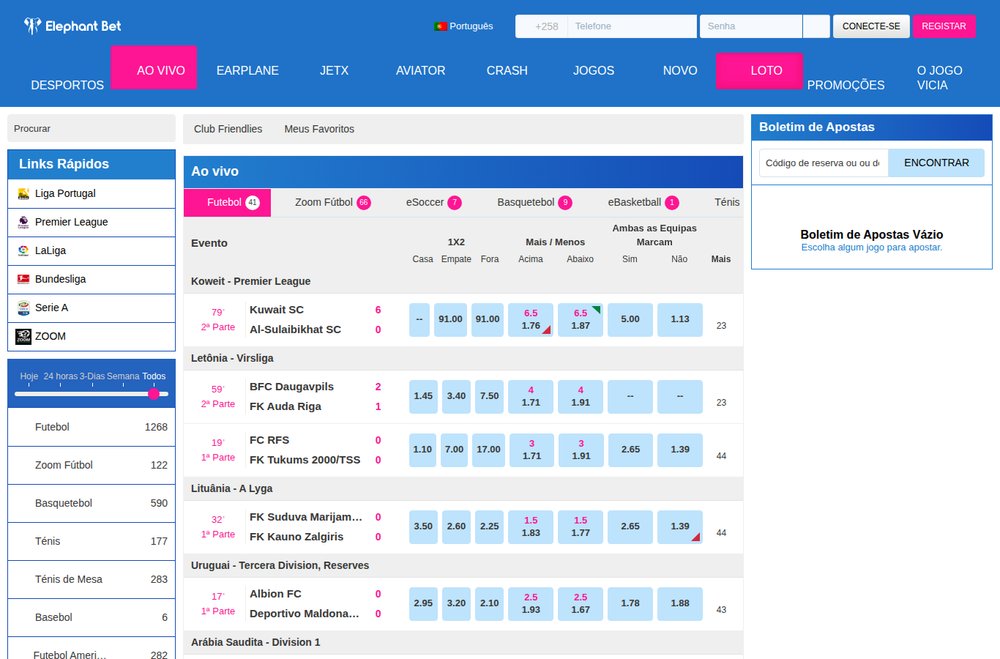The height and width of the screenshot is (659, 1000).
Task: Select the Futebol live tab
Action: tap(228, 202)
